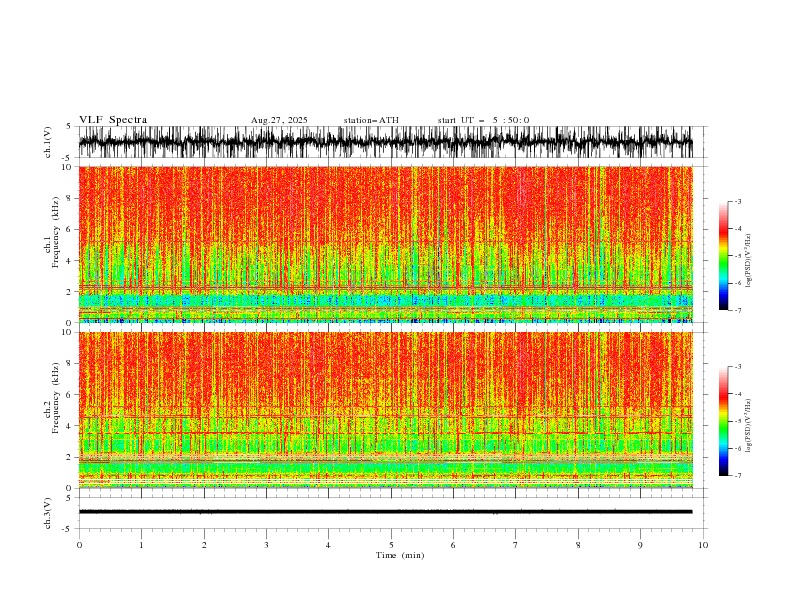Click the "-7" label on ch.1 color bar
The height and width of the screenshot is (612, 792).
coord(738,310)
